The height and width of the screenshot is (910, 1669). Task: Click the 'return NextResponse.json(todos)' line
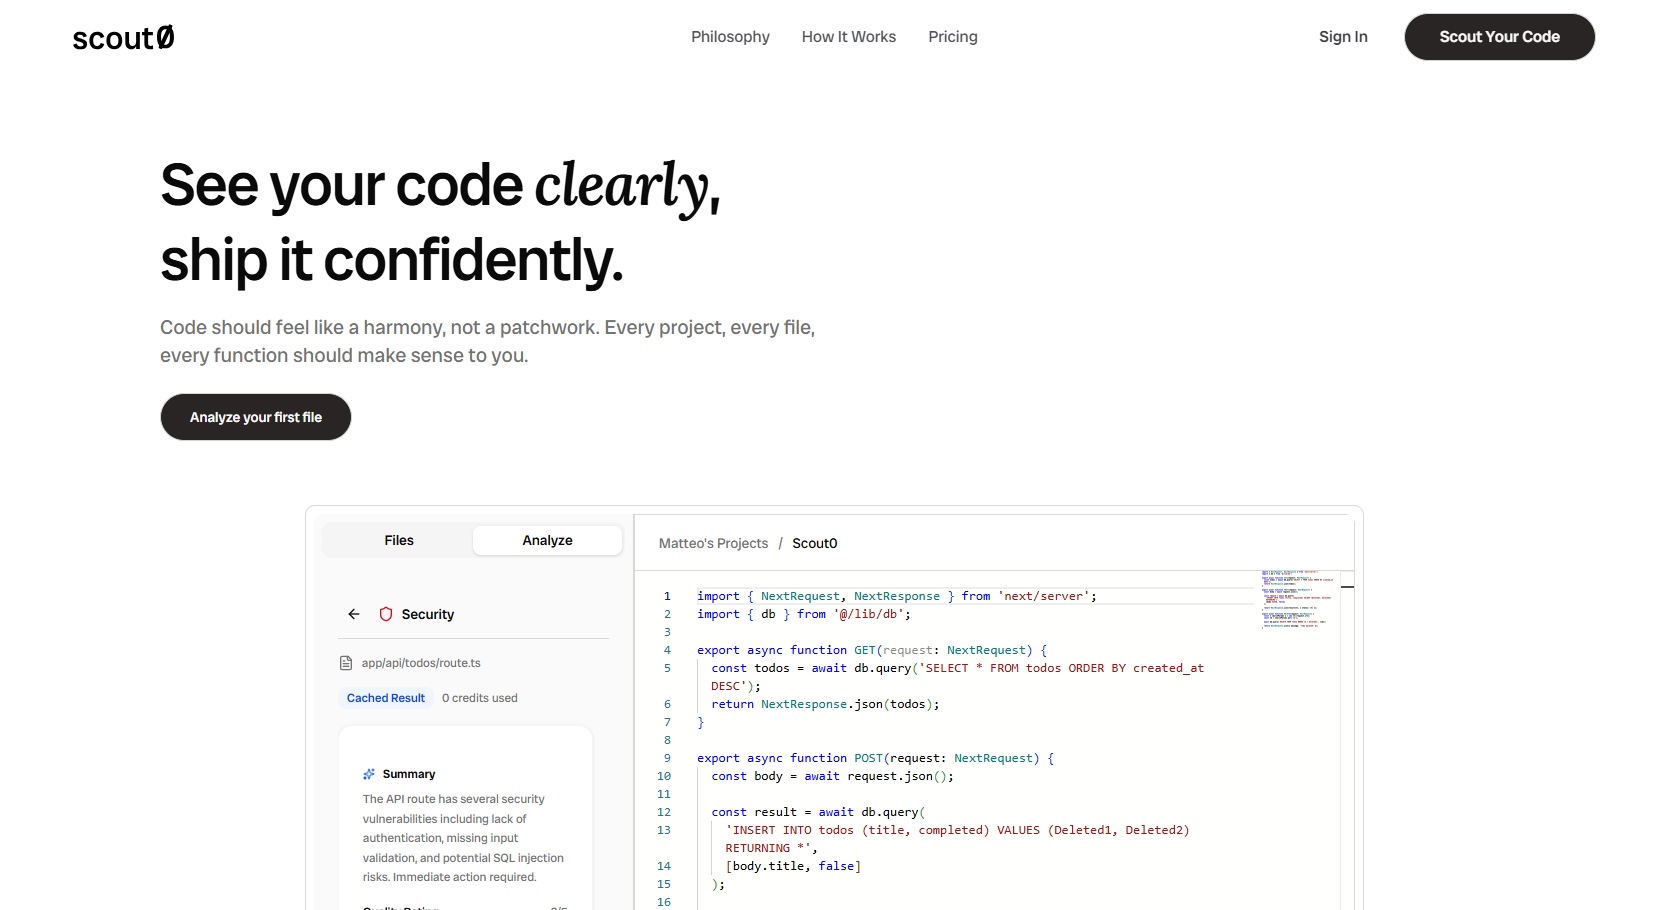coord(826,704)
